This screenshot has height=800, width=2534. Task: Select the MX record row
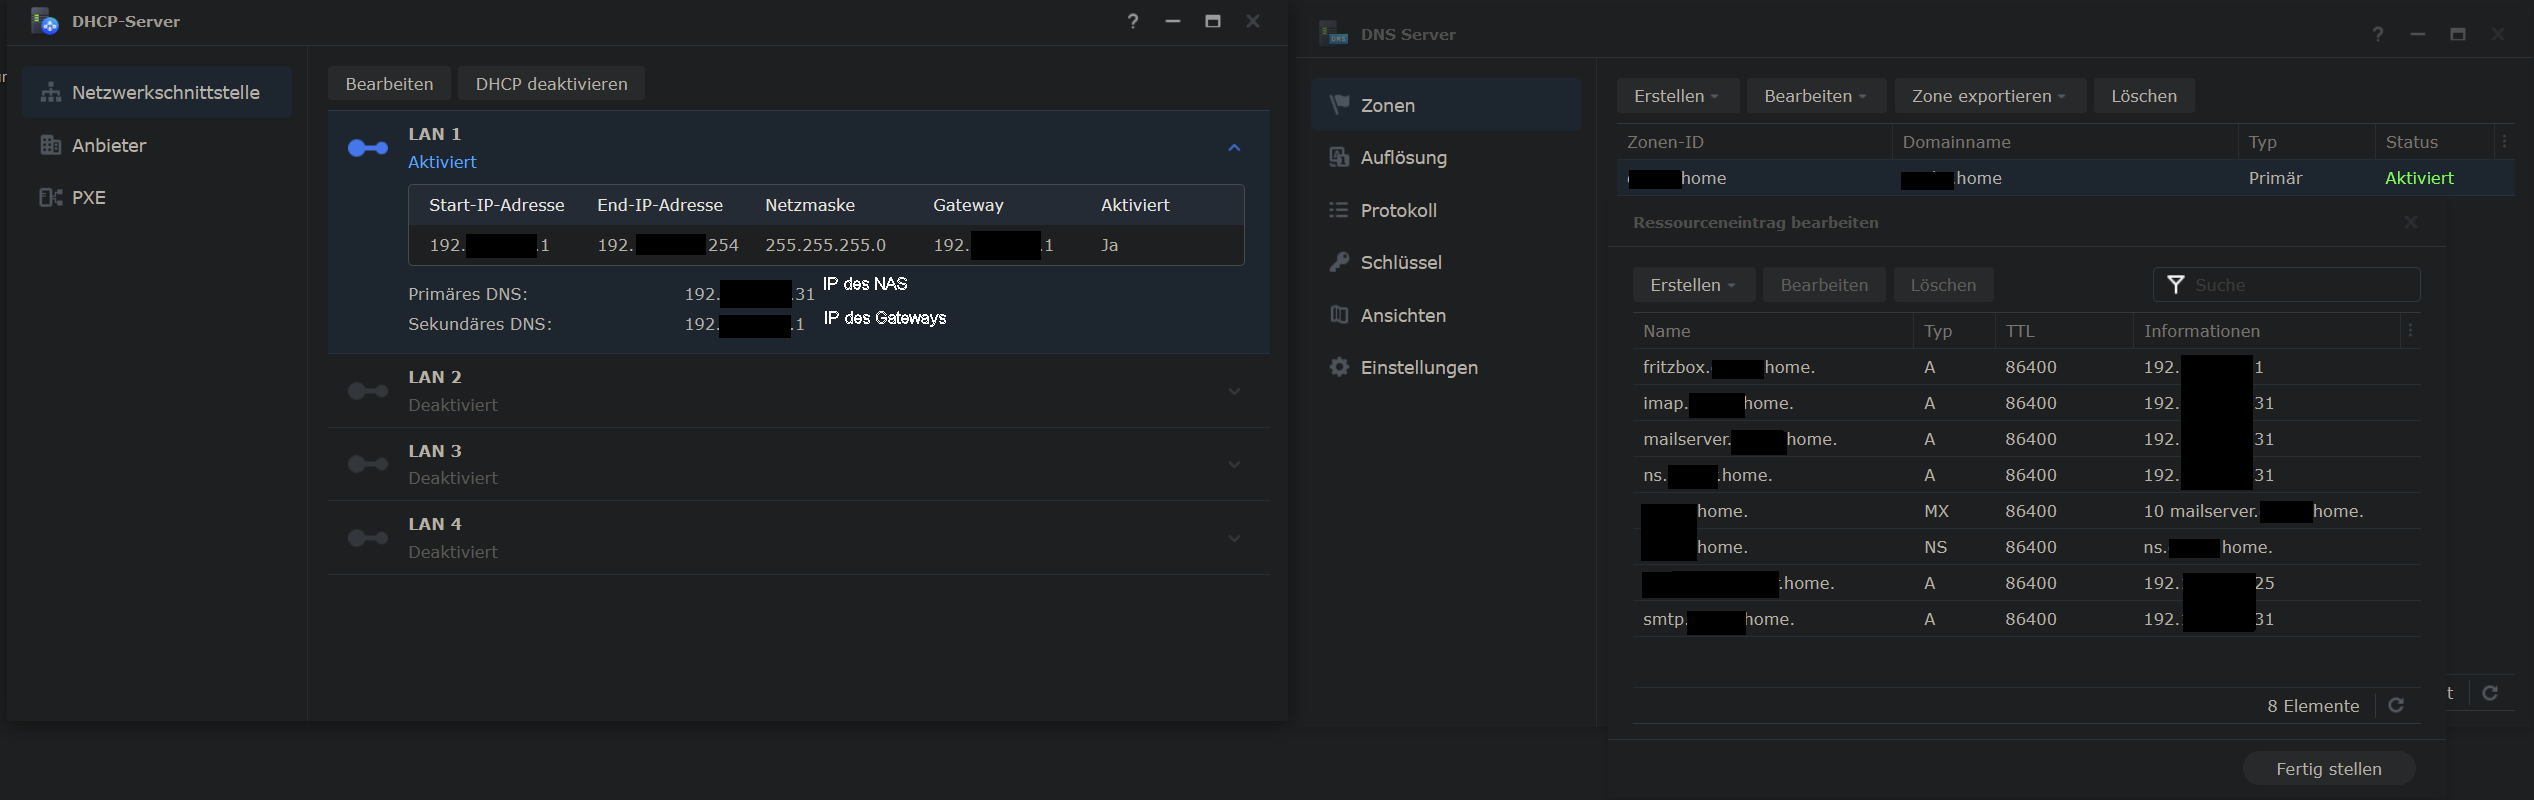(2026, 511)
